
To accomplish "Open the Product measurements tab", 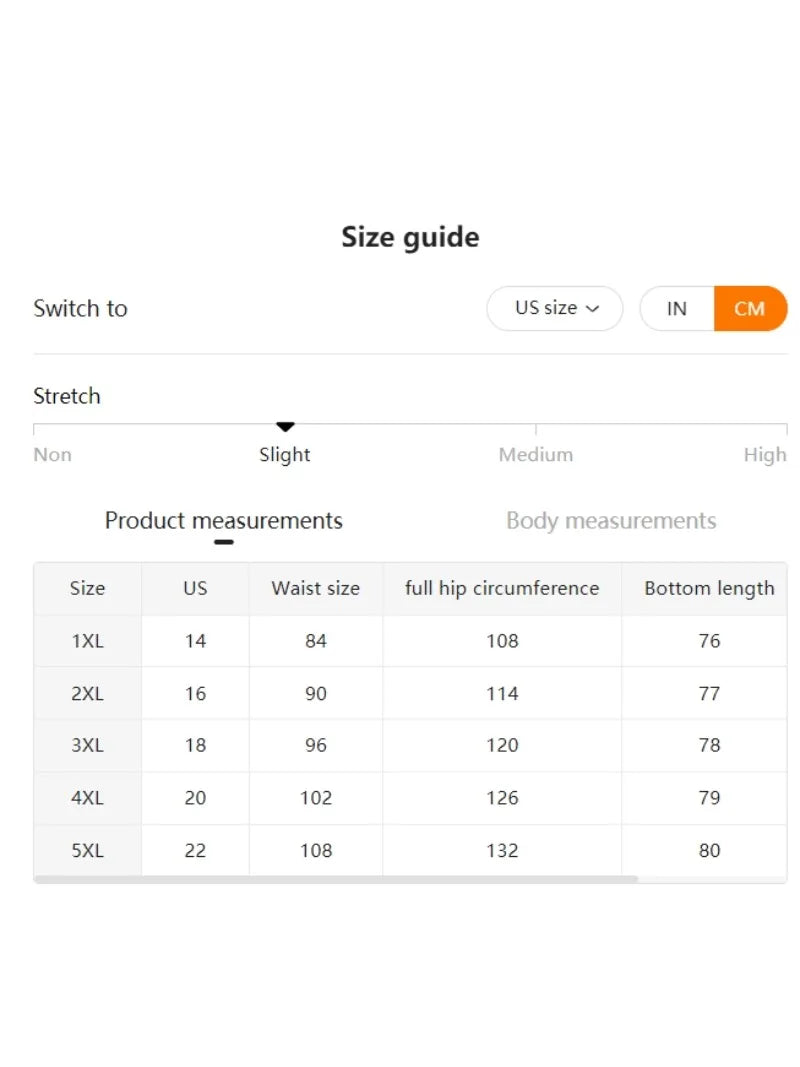I will (223, 521).
